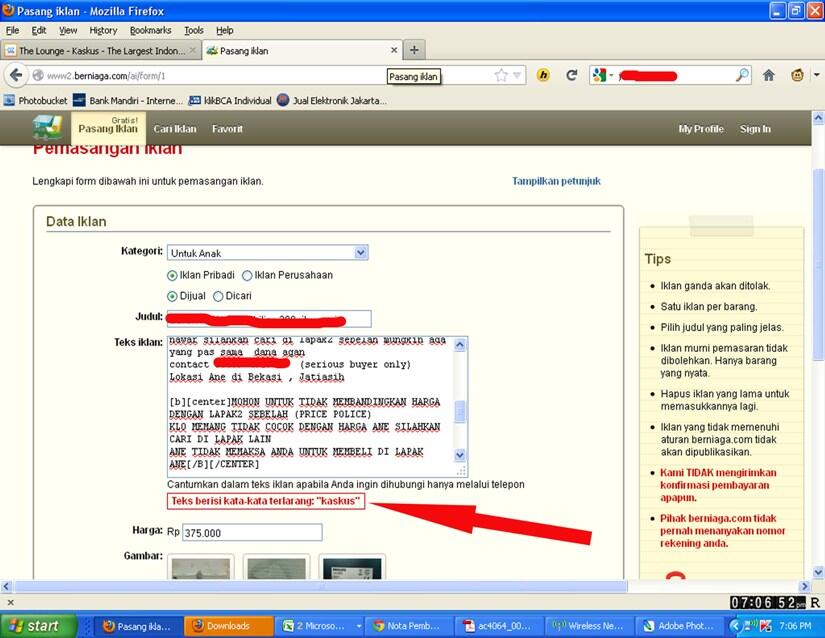Open the klikBCA Individual bookmark

click(x=230, y=100)
